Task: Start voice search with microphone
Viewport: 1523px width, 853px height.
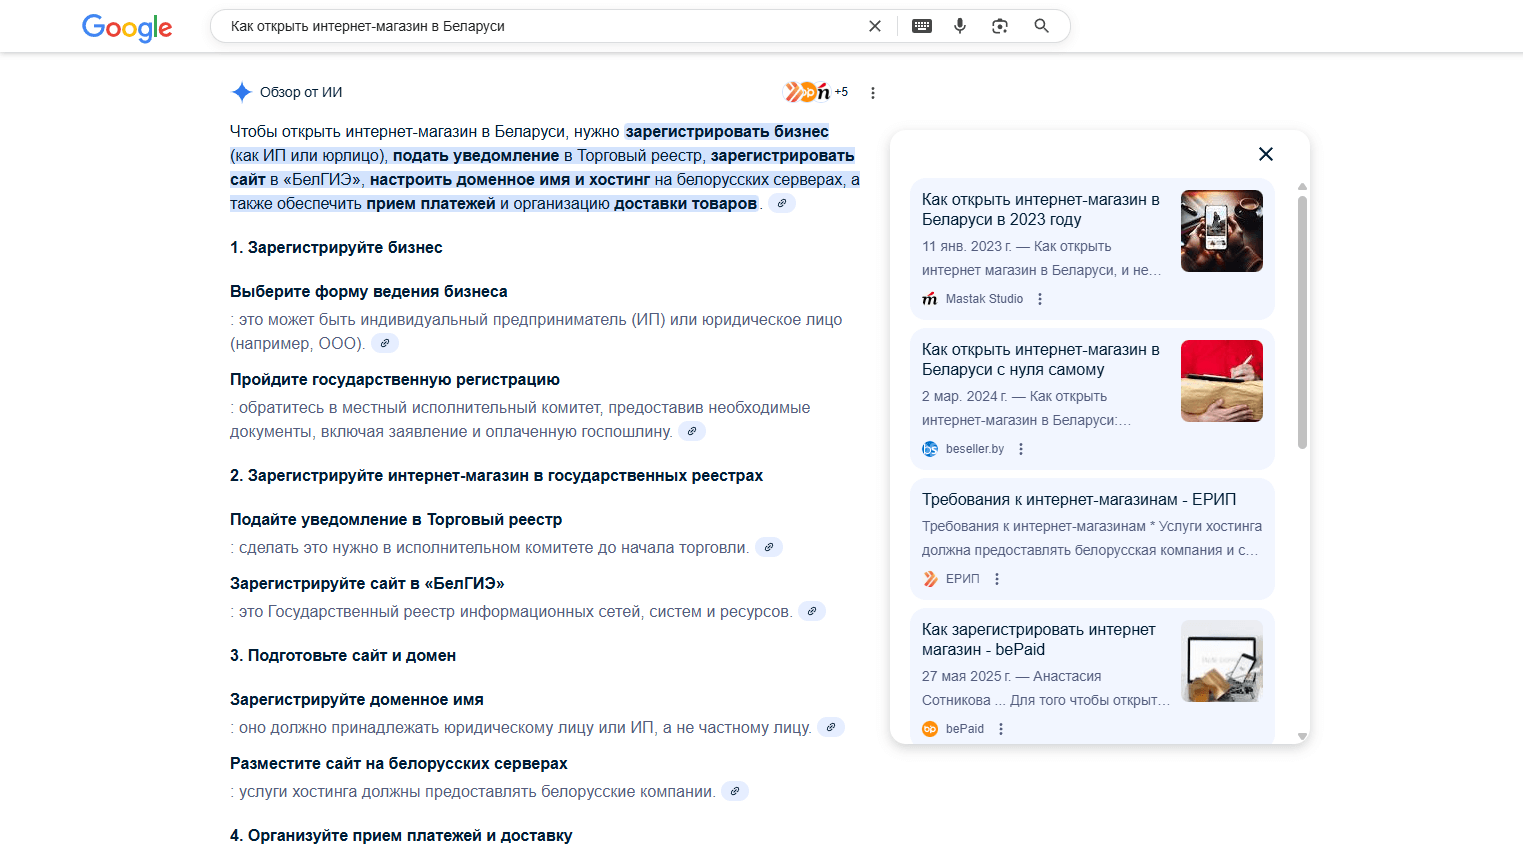Action: (x=960, y=26)
